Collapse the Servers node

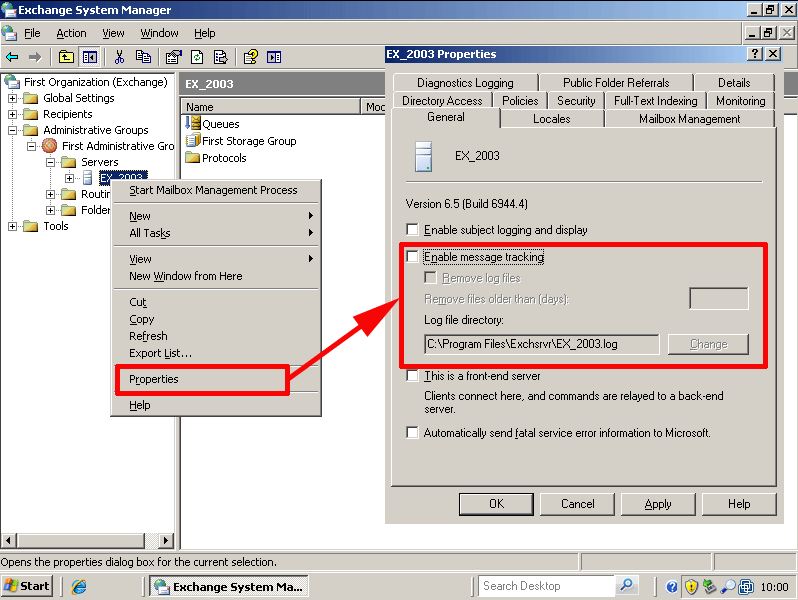[x=50, y=162]
